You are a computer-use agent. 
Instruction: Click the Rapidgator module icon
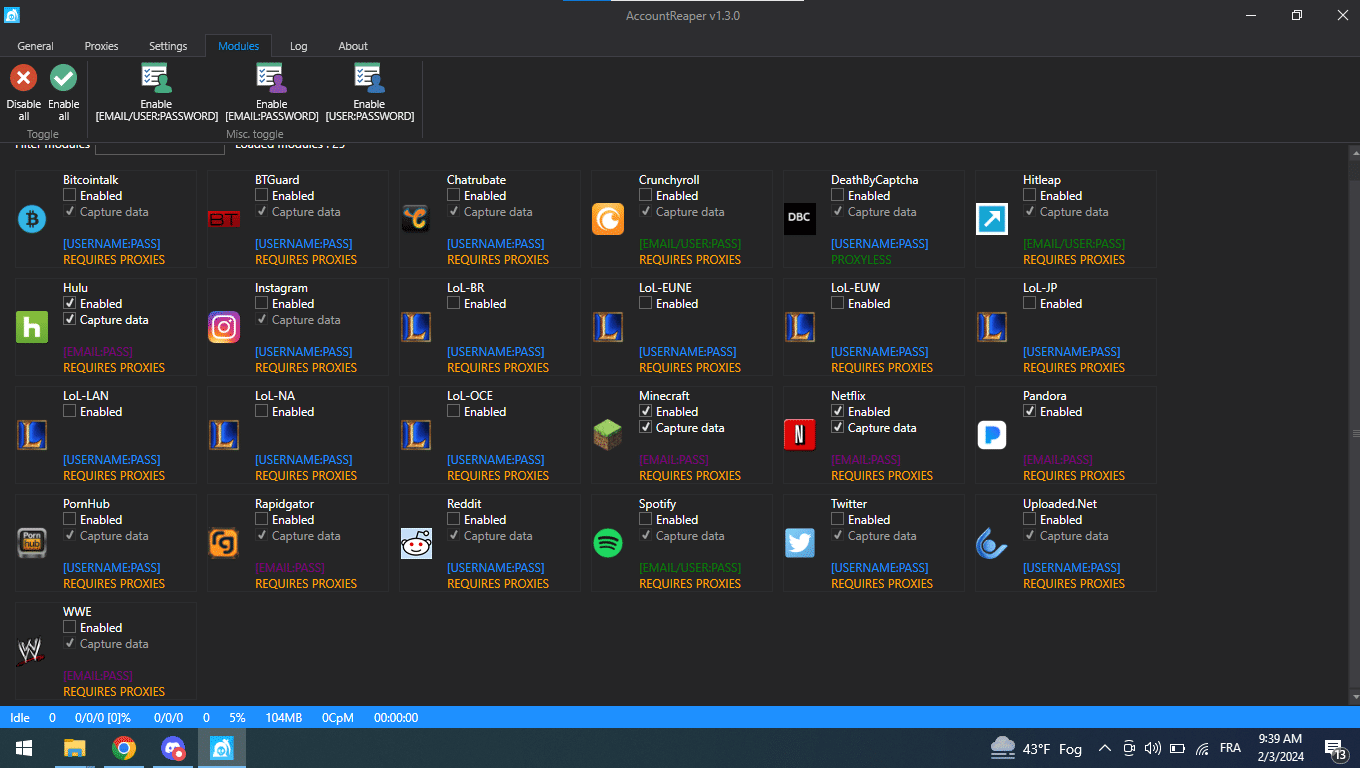pos(224,543)
